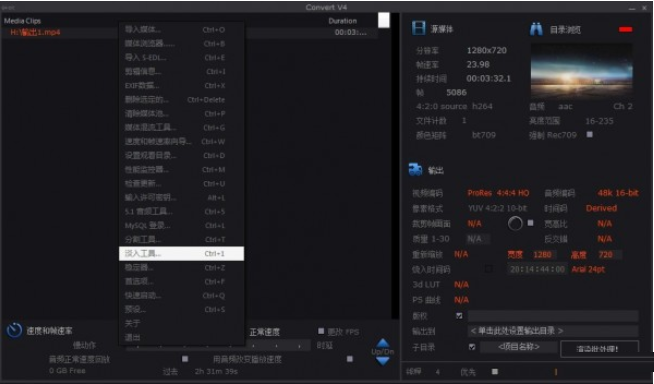Choose the Exit (退出) menu entry
Image resolution: width=654 pixels, height=384 pixels.
181,337
